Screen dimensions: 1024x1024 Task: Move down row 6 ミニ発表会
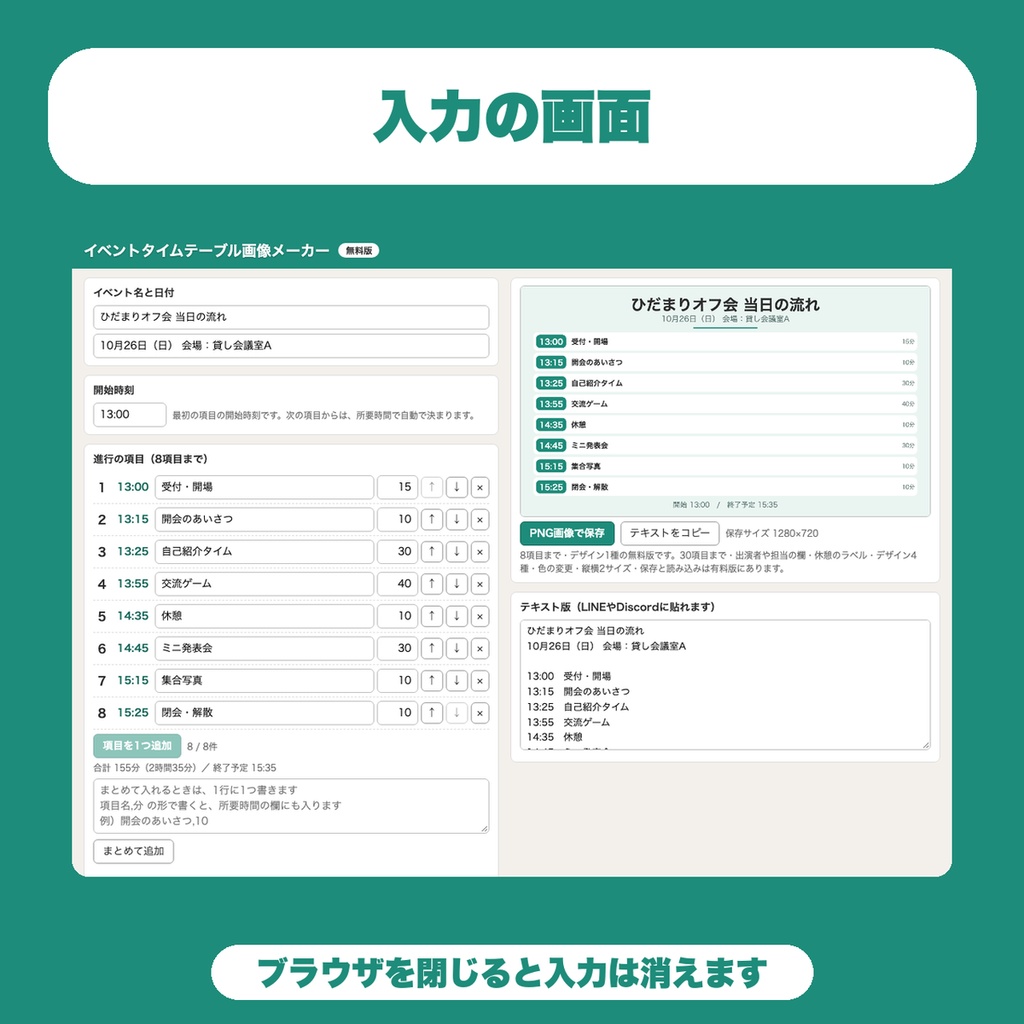[x=456, y=648]
